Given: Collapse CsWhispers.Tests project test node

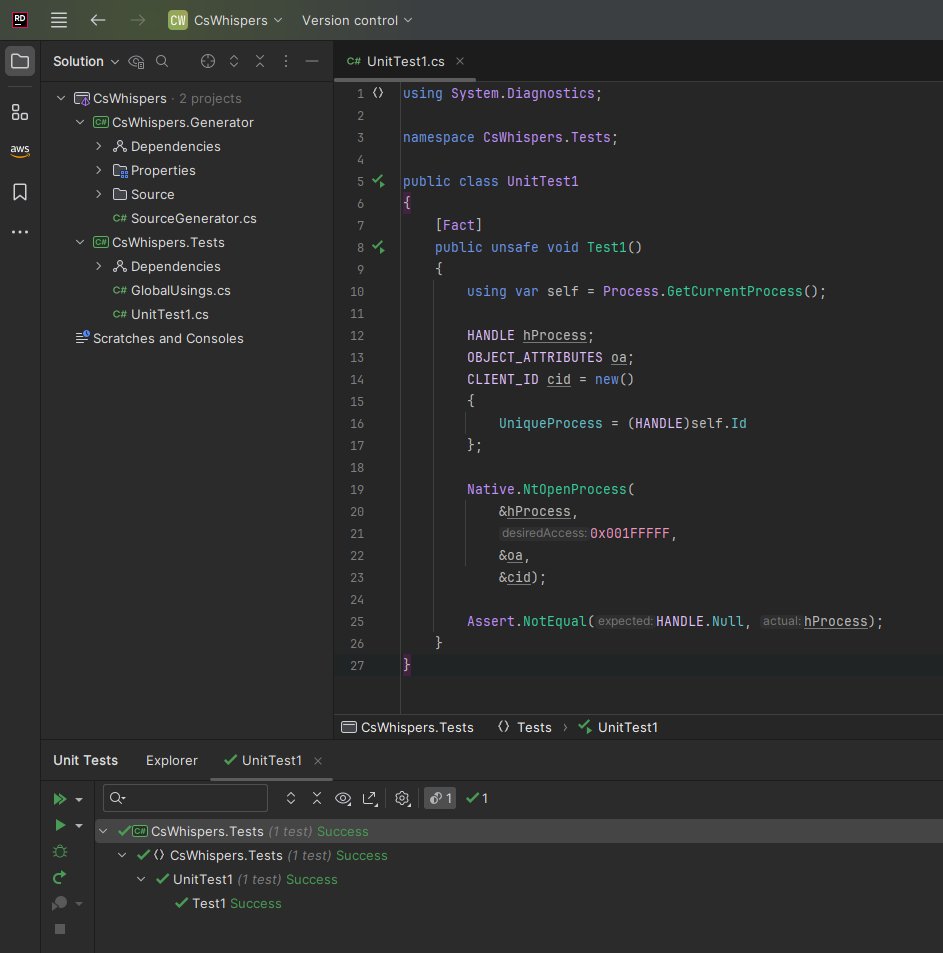Looking at the screenshot, I should tap(103, 831).
